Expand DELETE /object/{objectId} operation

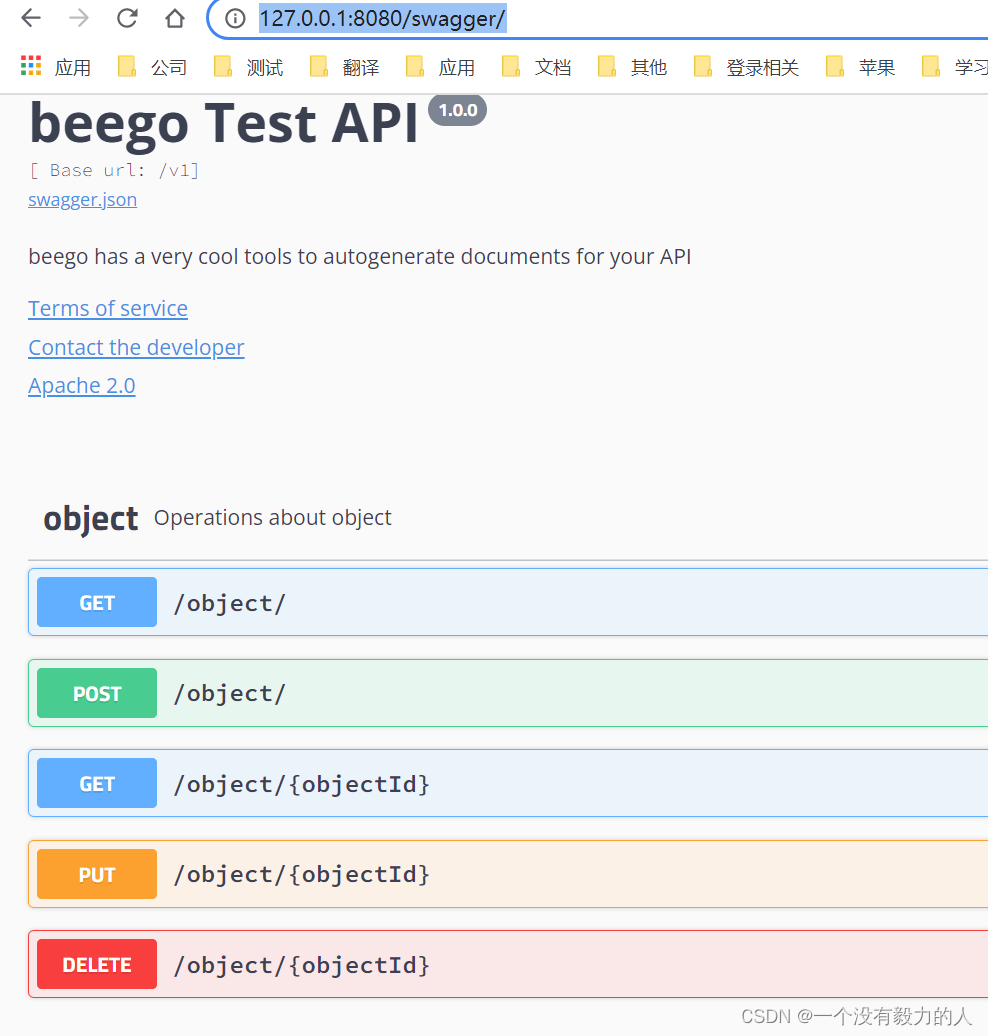point(508,965)
